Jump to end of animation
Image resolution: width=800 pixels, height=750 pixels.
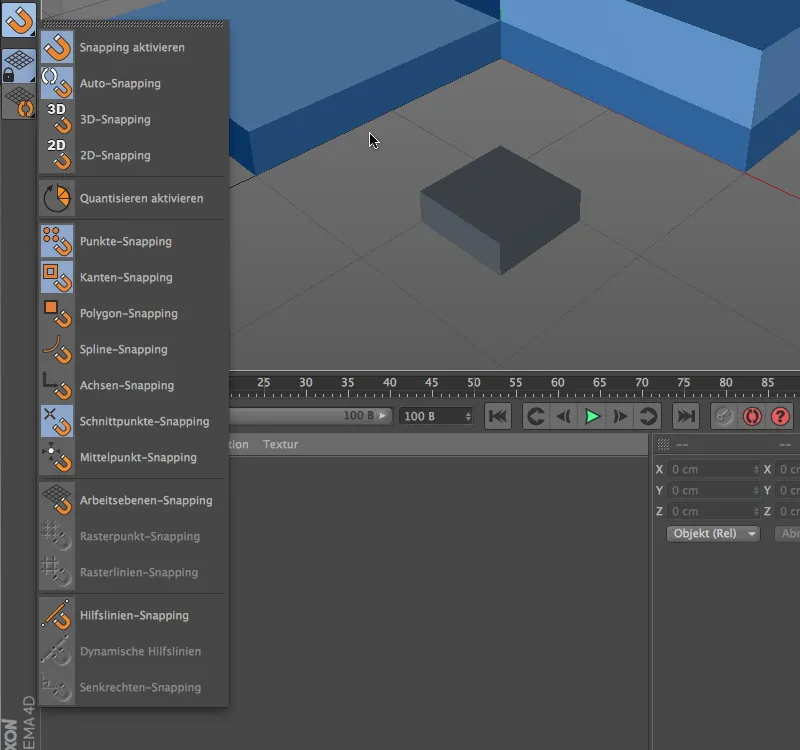[686, 416]
